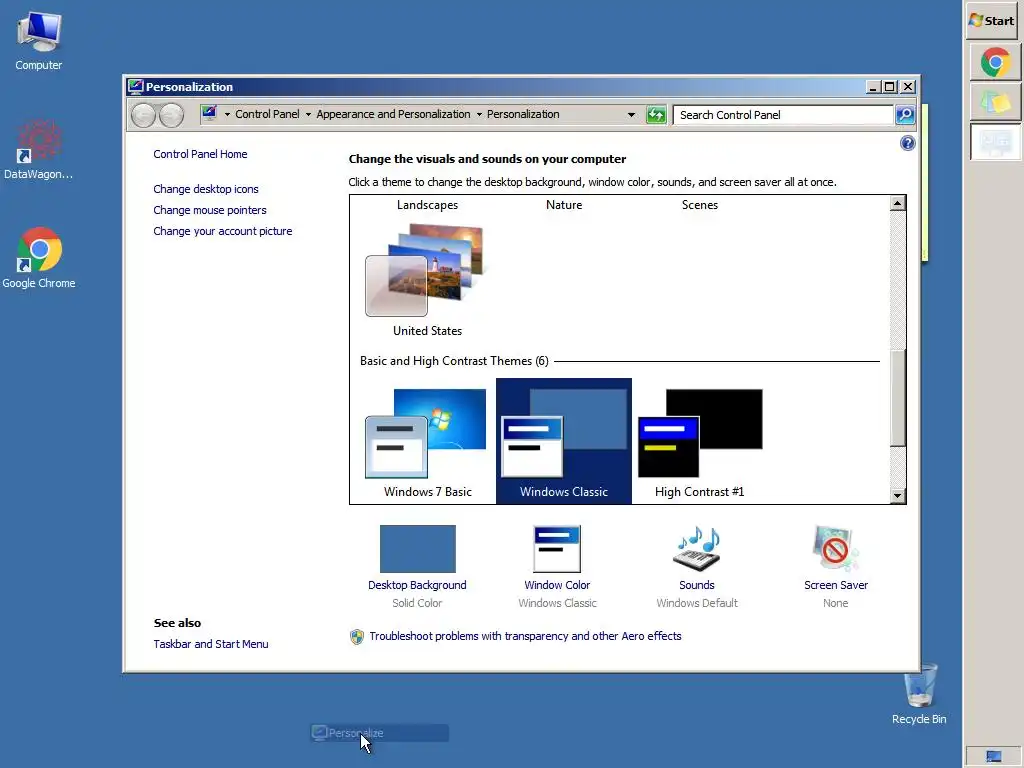
Task: Click the Screen Saver icon
Action: (x=835, y=549)
